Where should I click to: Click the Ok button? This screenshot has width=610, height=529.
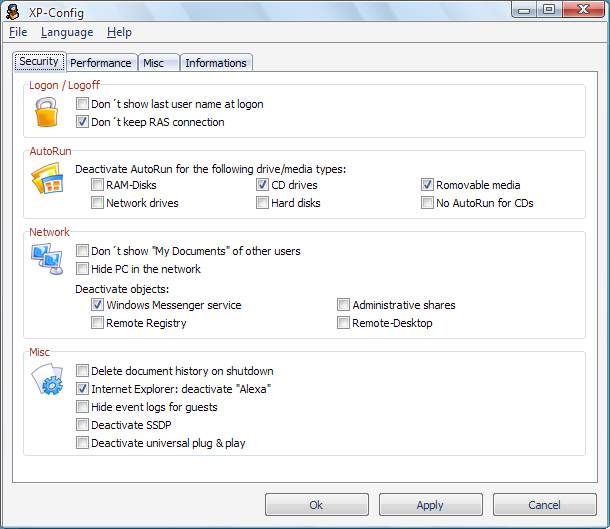[316, 505]
